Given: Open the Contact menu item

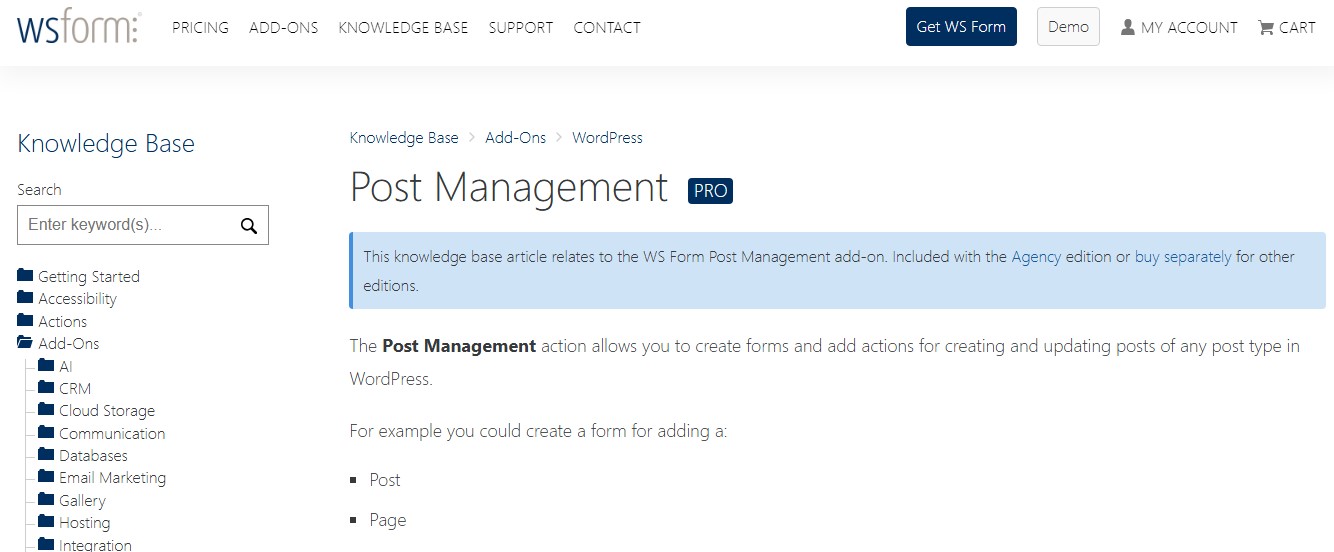Looking at the screenshot, I should pos(607,27).
